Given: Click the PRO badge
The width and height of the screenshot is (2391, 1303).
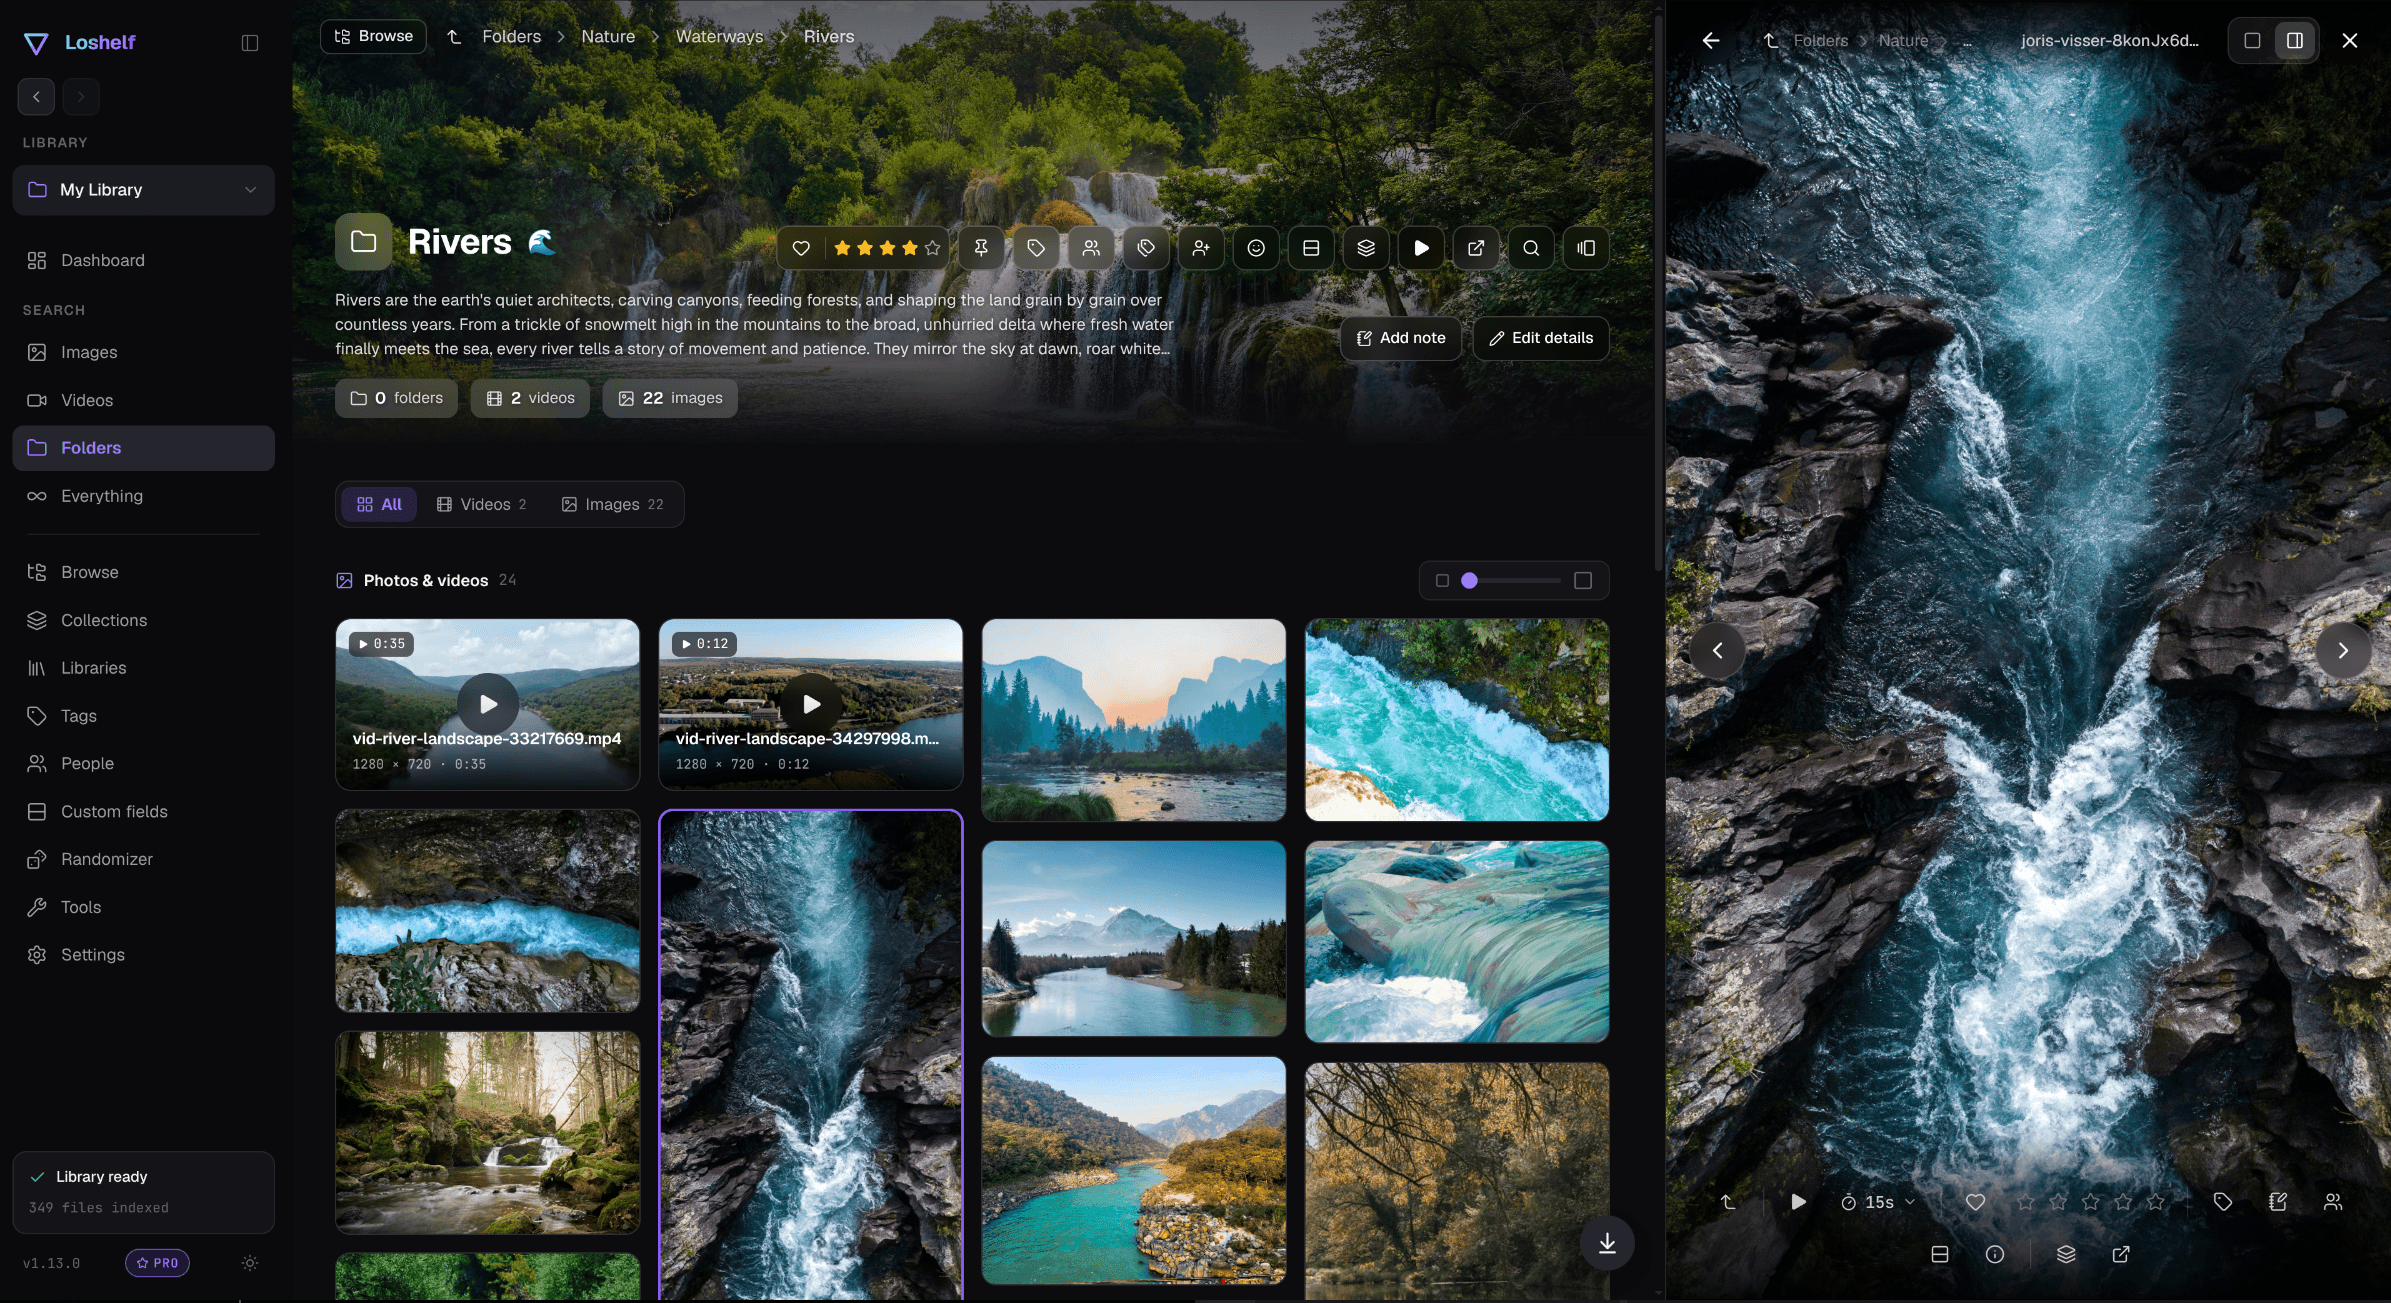Looking at the screenshot, I should coord(157,1263).
